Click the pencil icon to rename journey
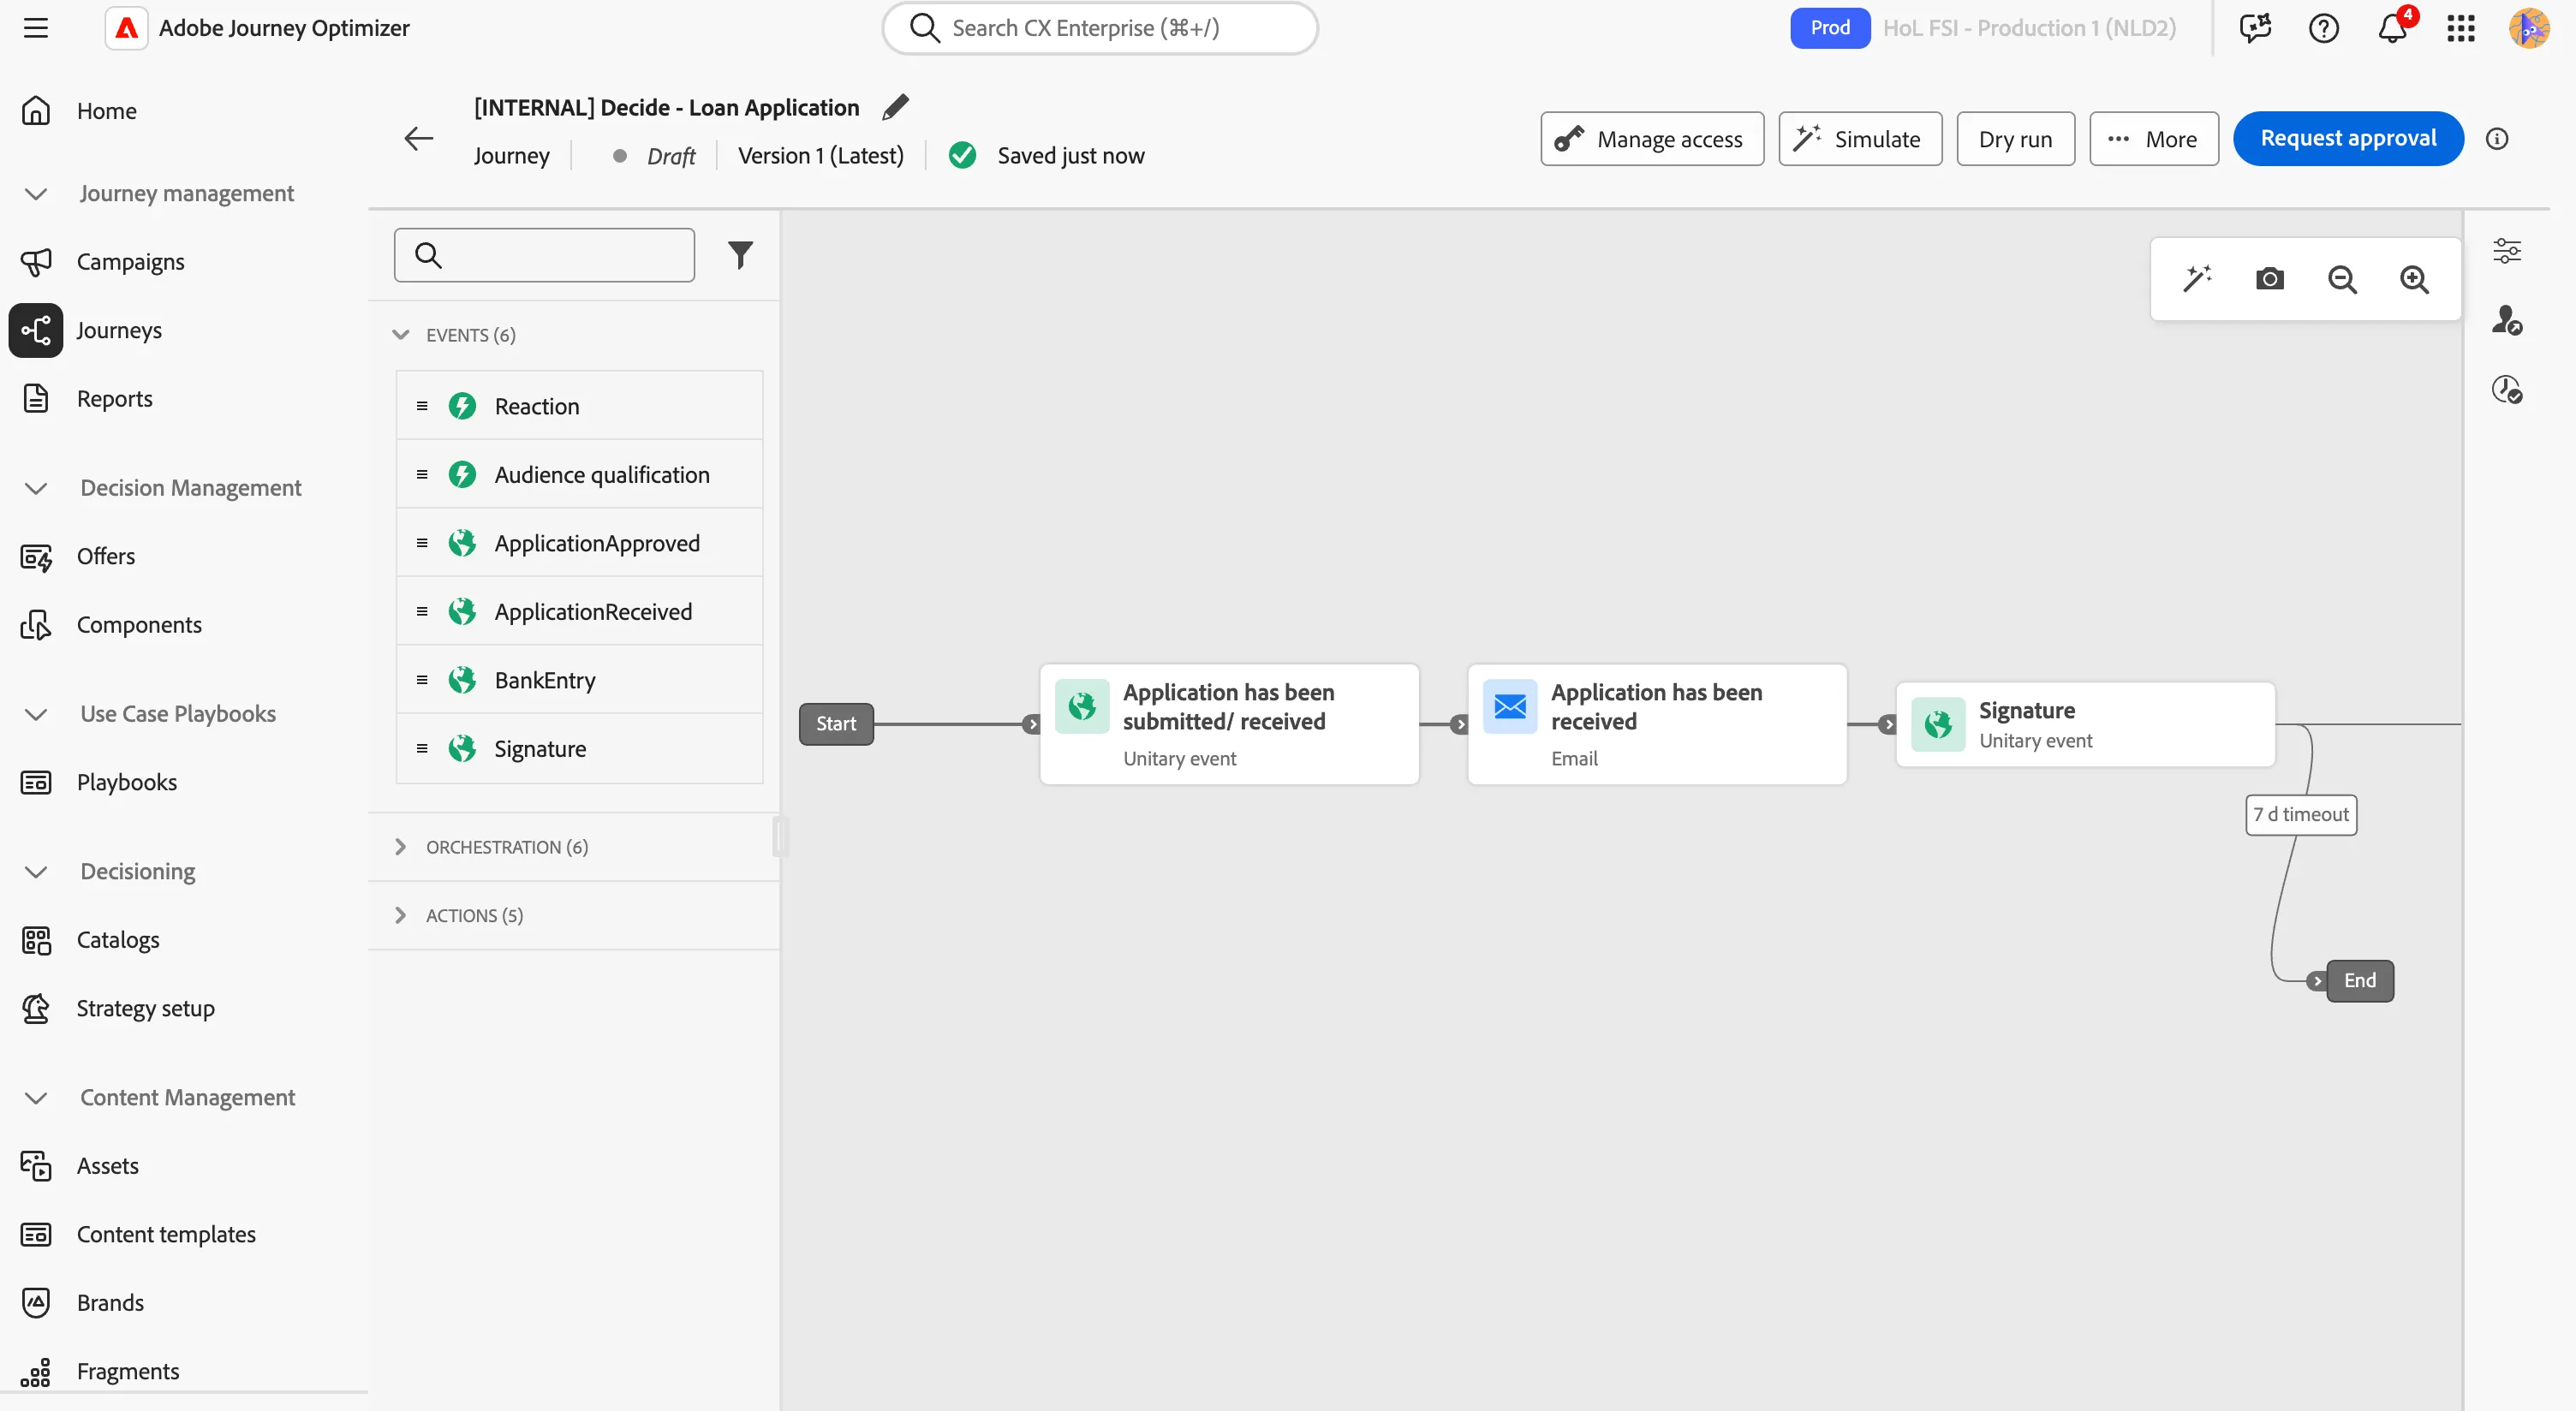The height and width of the screenshot is (1411, 2576). point(895,107)
